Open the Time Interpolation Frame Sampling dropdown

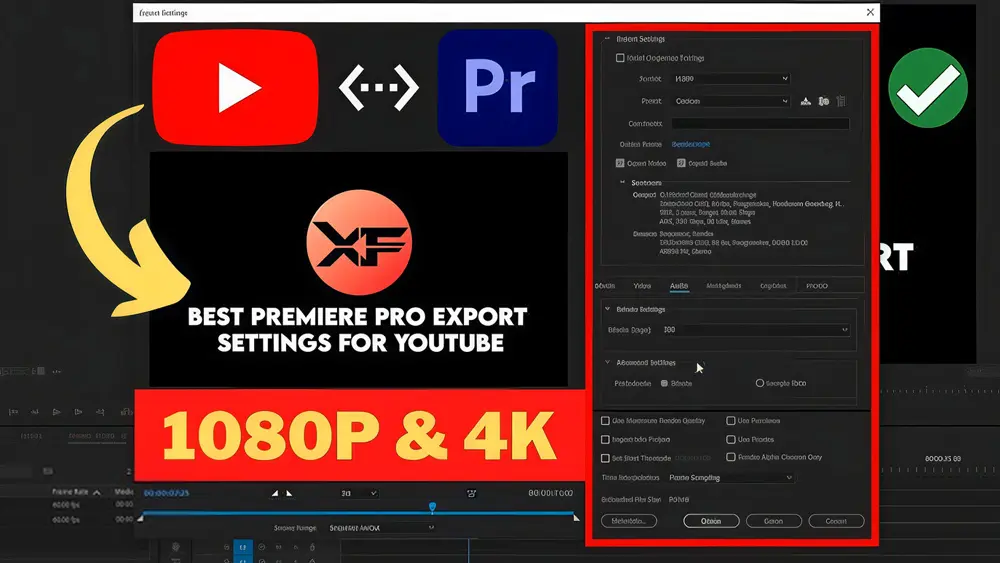pyautogui.click(x=732, y=478)
